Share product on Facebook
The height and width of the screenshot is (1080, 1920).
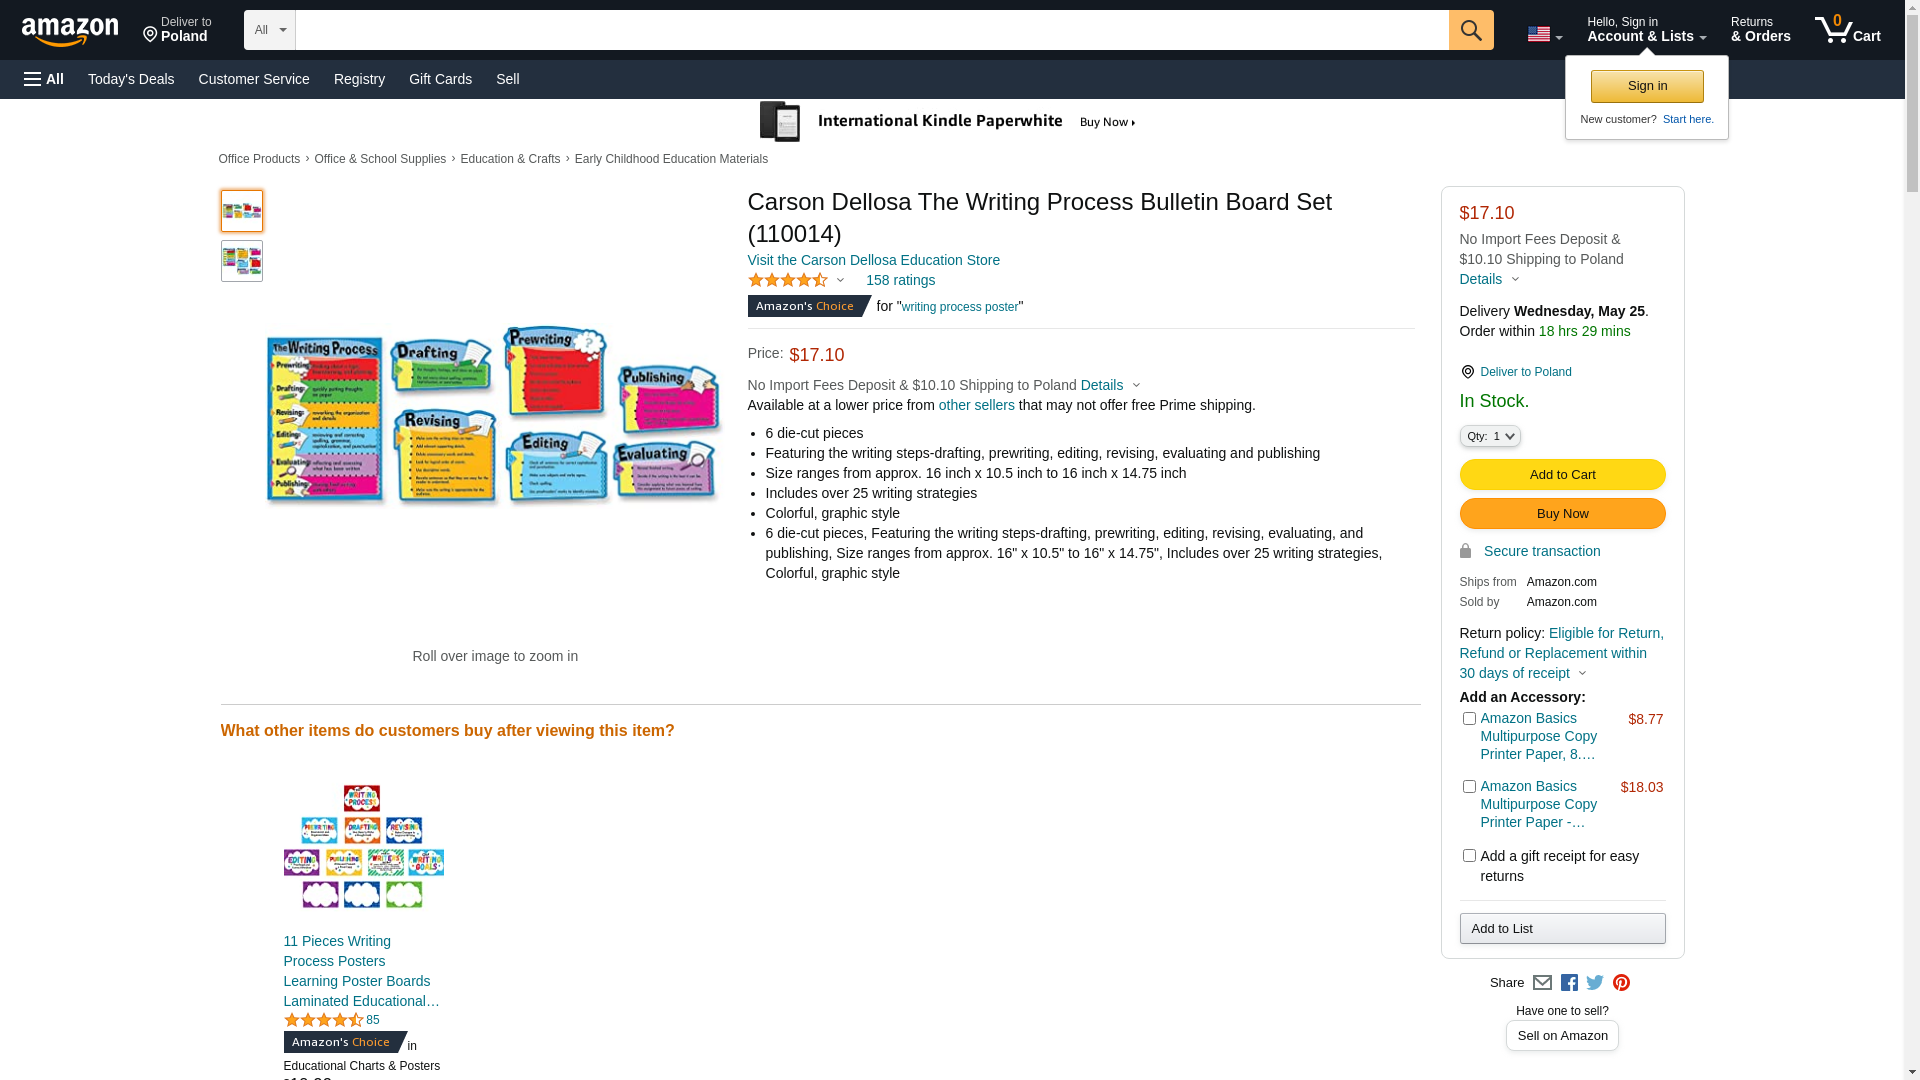click(x=1569, y=983)
